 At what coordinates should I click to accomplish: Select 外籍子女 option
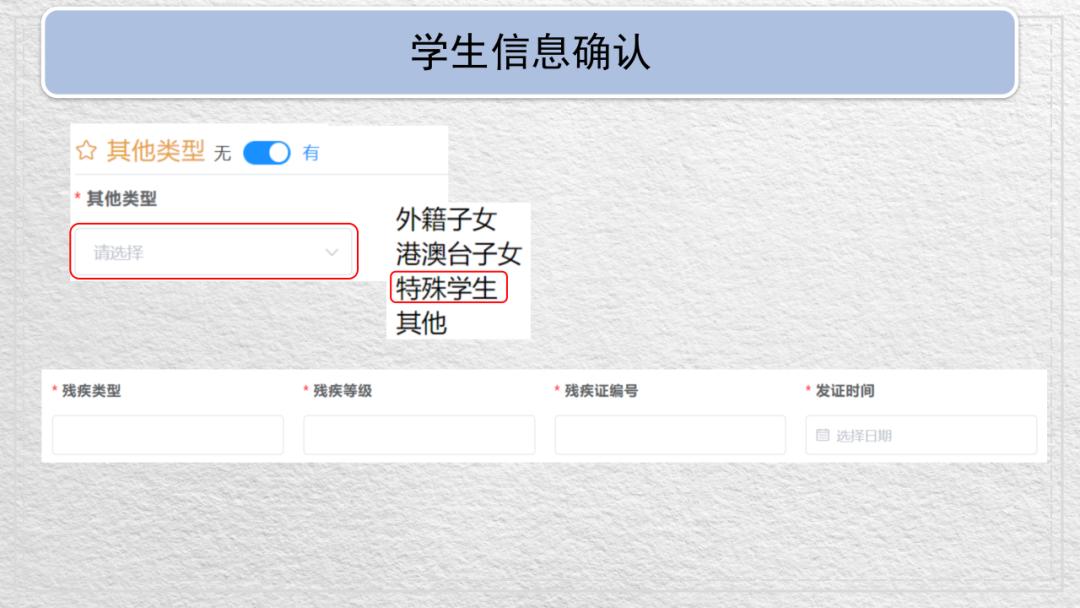coord(446,220)
